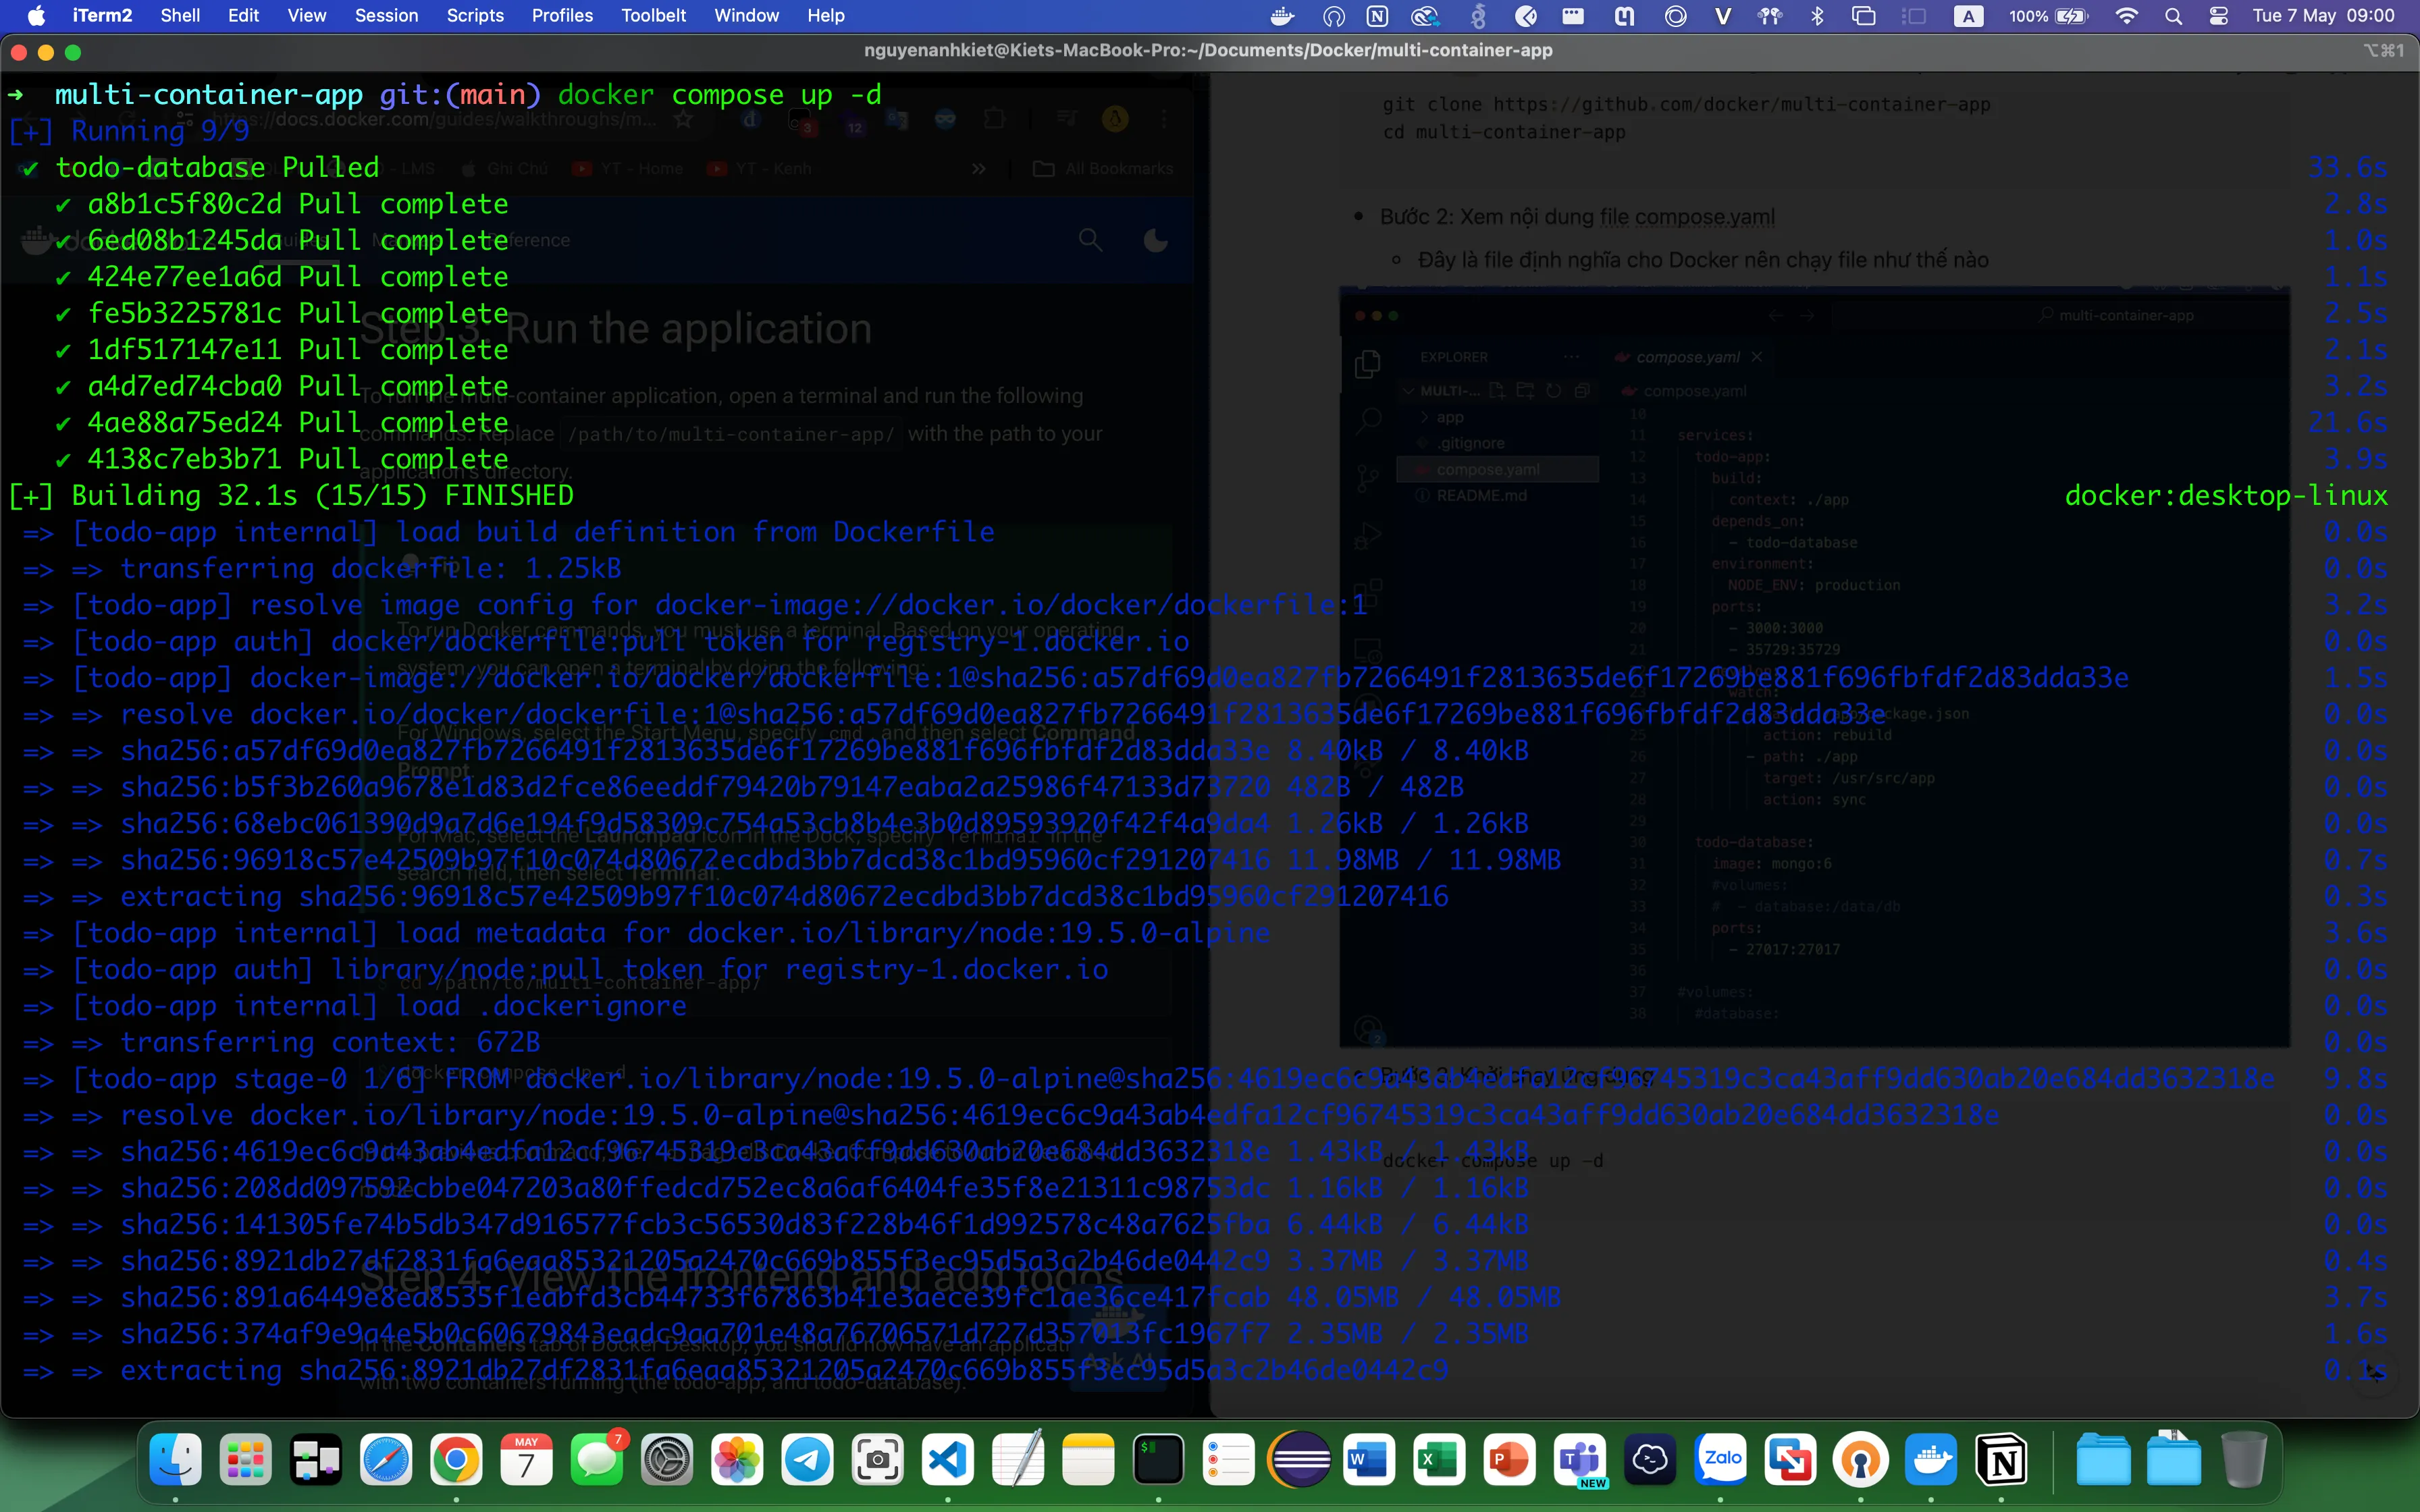Open the Session menu
The image size is (2420, 1512).
pyautogui.click(x=386, y=16)
